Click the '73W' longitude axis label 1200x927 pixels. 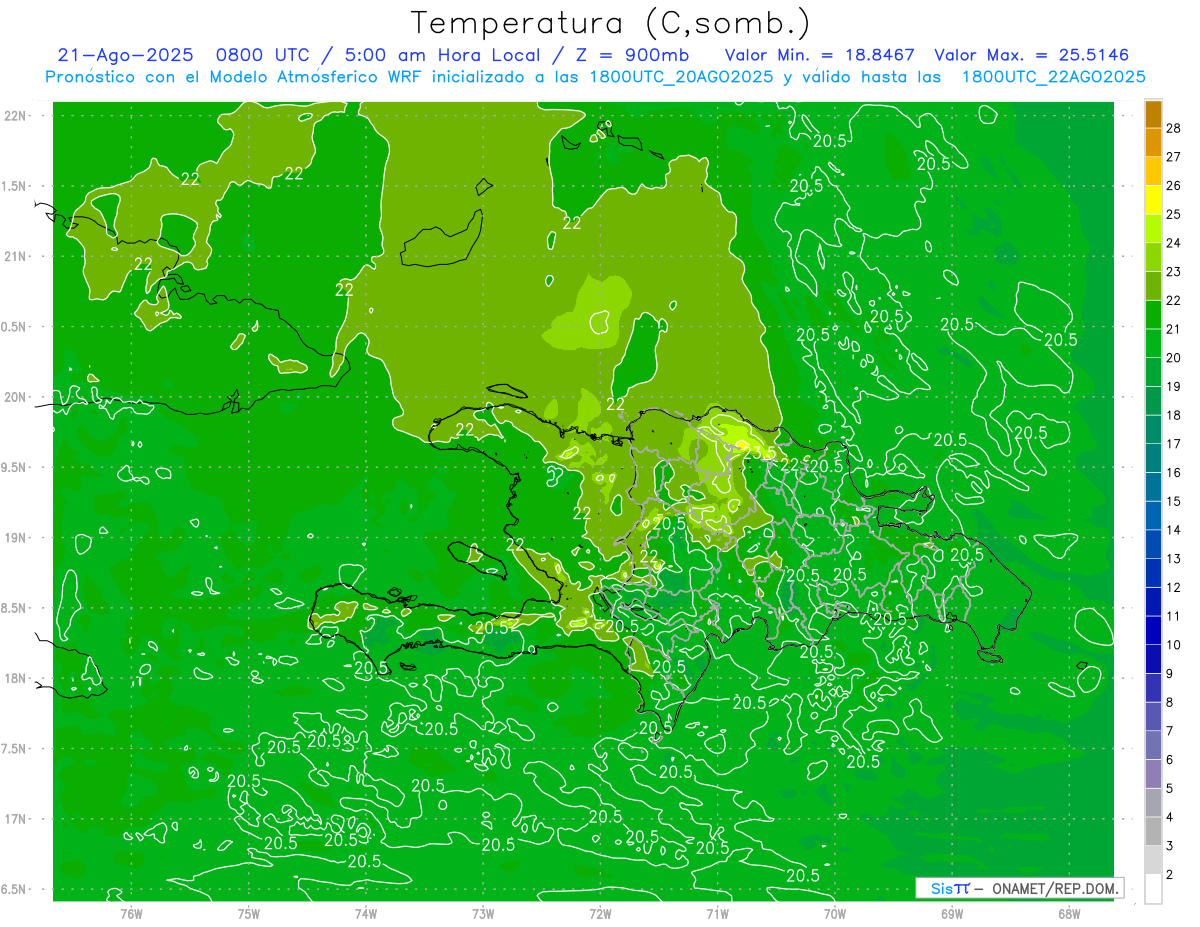click(x=483, y=914)
